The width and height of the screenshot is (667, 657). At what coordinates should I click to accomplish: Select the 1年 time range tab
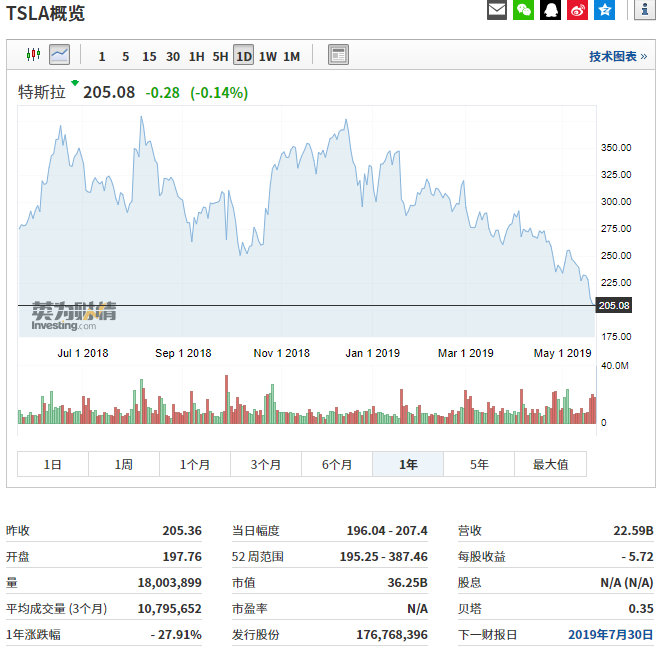point(408,464)
